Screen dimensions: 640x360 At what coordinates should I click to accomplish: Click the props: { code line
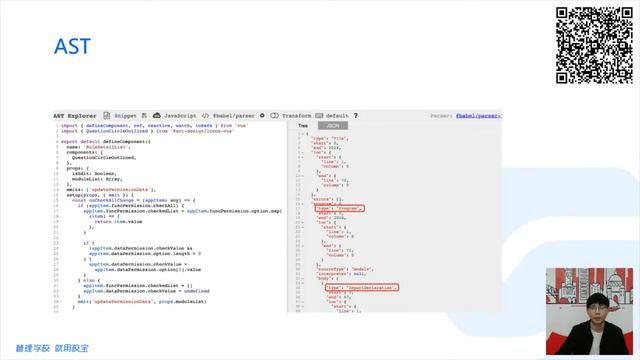[78, 168]
